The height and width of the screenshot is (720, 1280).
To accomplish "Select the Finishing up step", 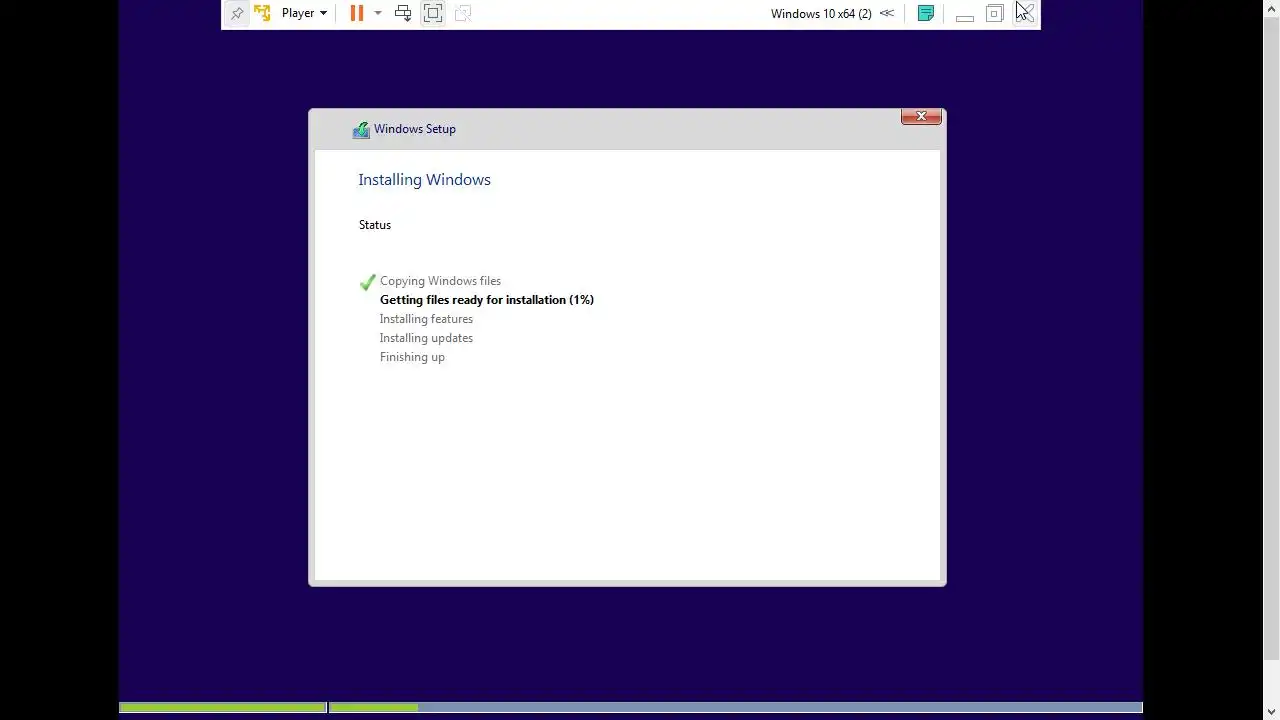I will (x=412, y=357).
